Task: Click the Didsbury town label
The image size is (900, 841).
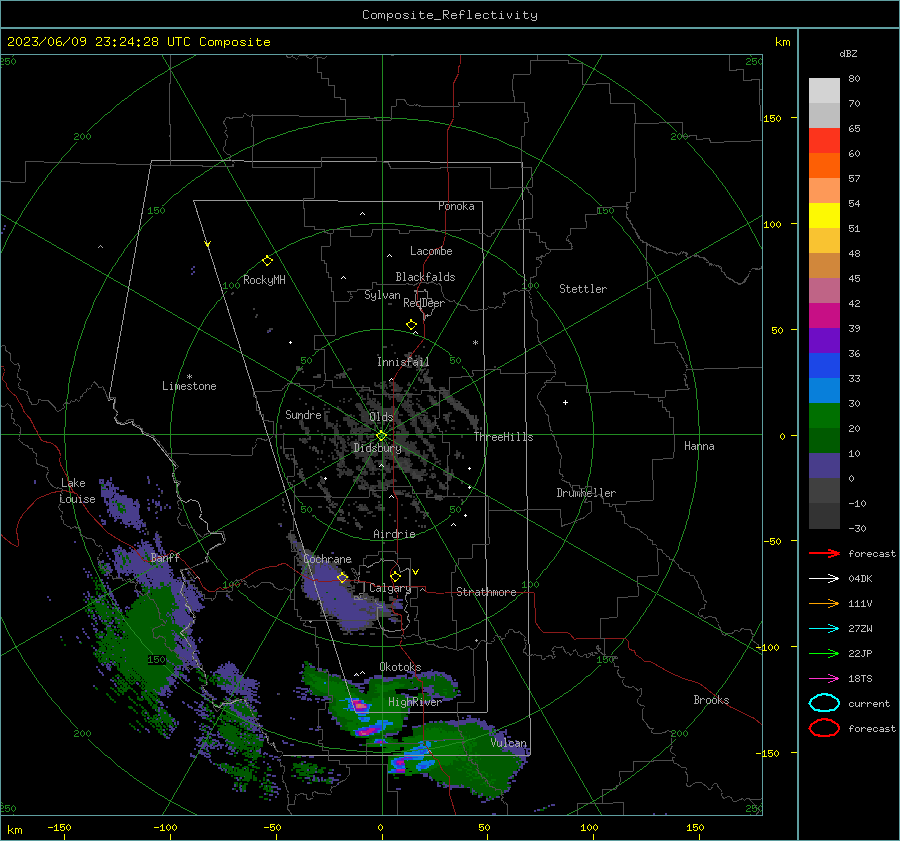Action: [378, 448]
